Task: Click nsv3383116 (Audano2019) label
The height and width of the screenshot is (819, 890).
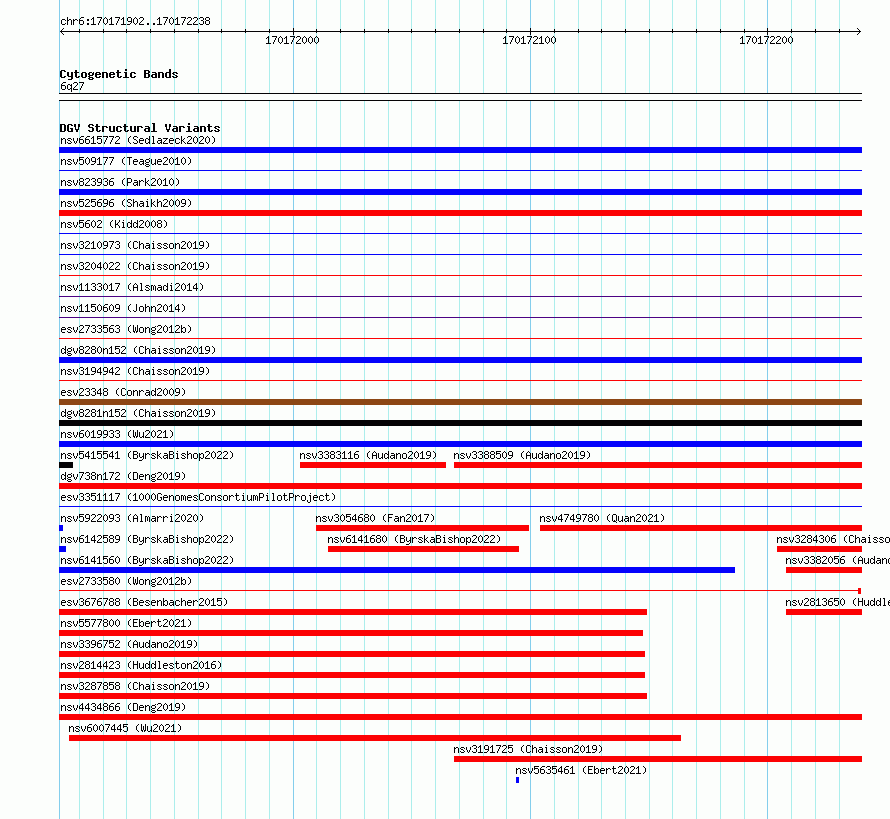Action: [x=368, y=455]
